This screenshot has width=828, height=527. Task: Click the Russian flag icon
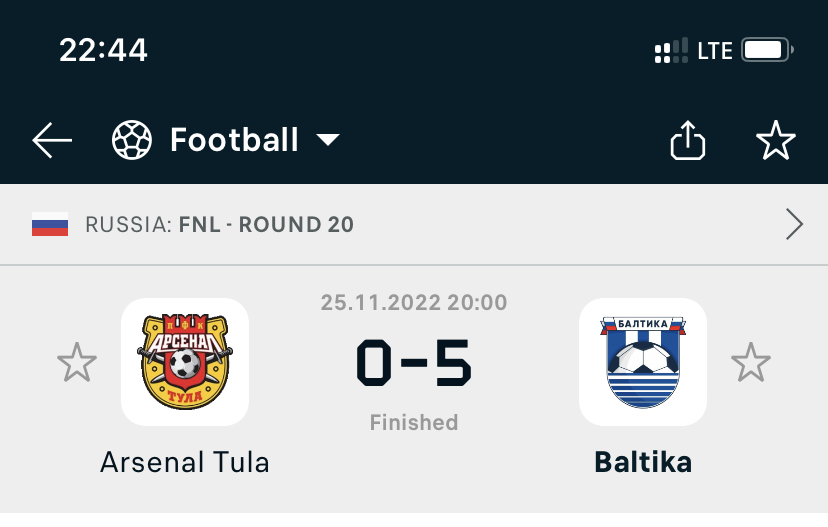point(50,225)
